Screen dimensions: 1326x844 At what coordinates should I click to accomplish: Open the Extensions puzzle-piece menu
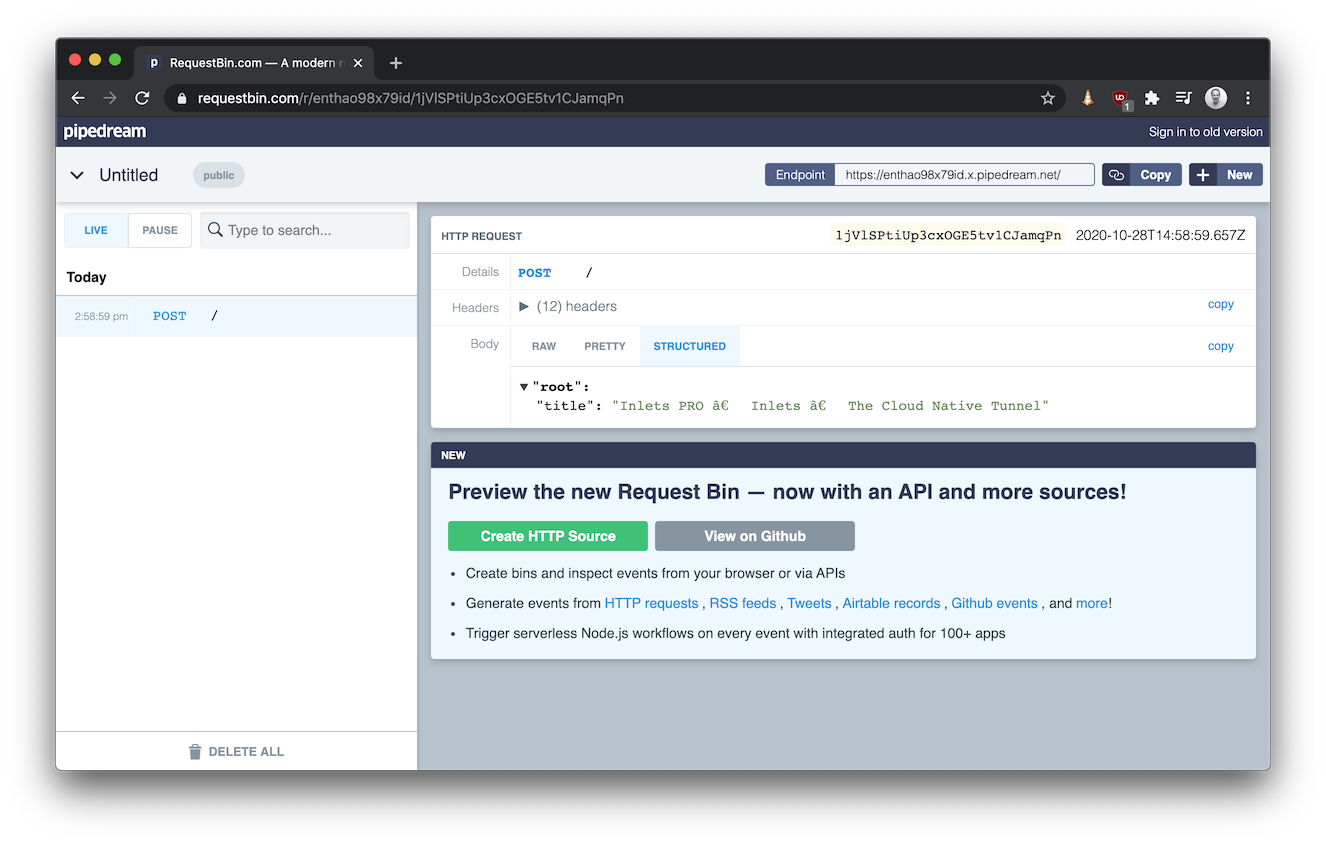click(1152, 98)
